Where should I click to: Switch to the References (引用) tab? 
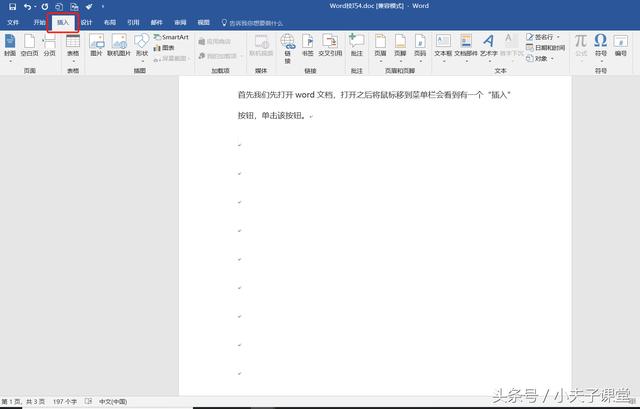coord(133,22)
